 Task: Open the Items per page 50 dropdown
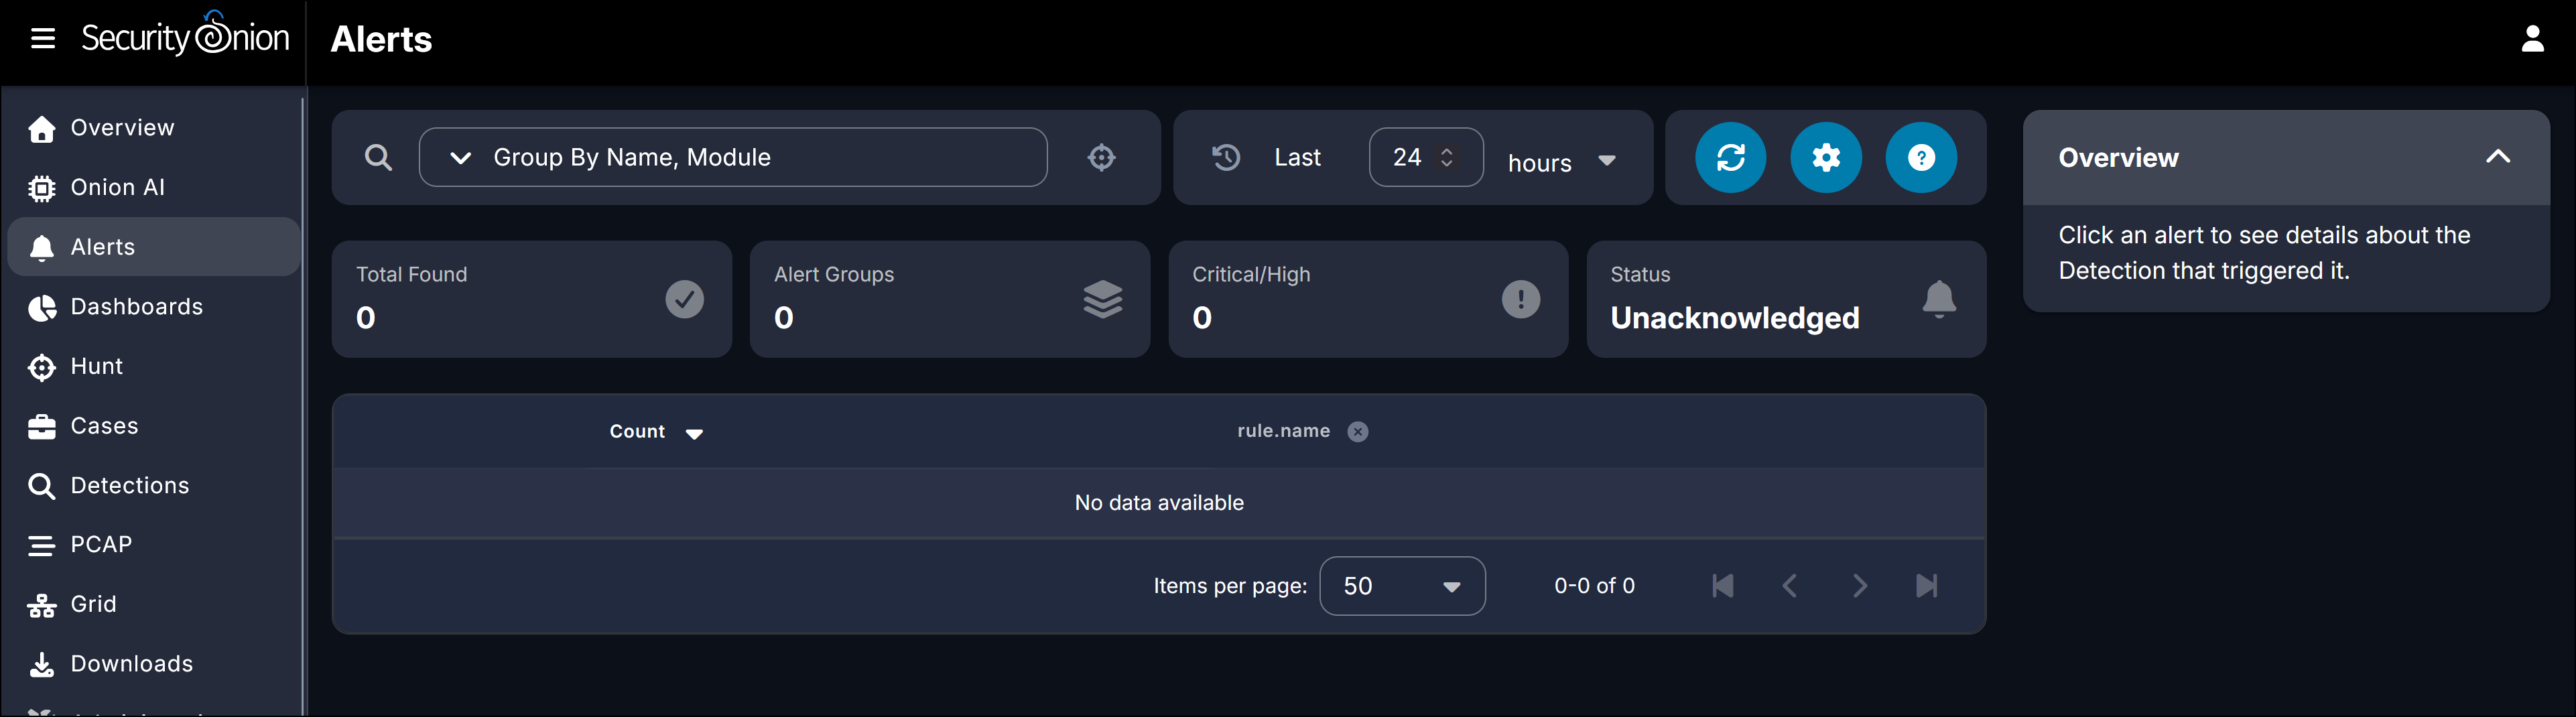pyautogui.click(x=1402, y=586)
